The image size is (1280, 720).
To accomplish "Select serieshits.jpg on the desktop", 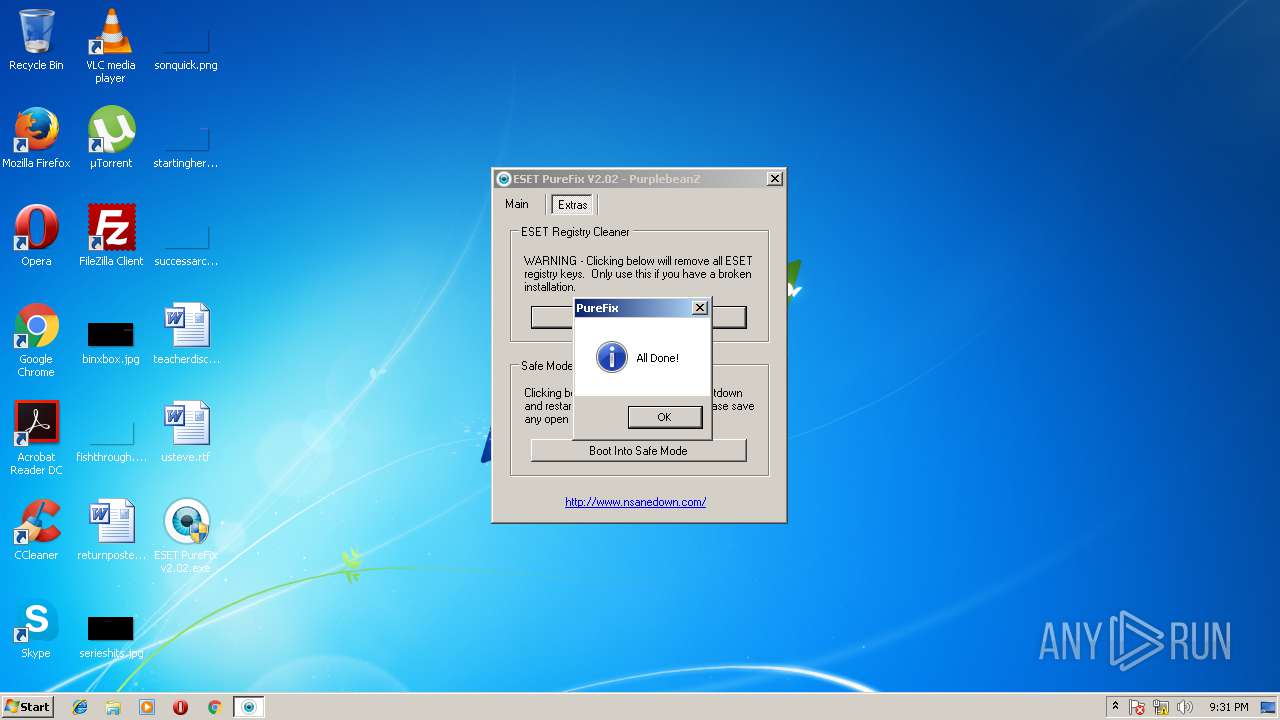I will pyautogui.click(x=111, y=636).
